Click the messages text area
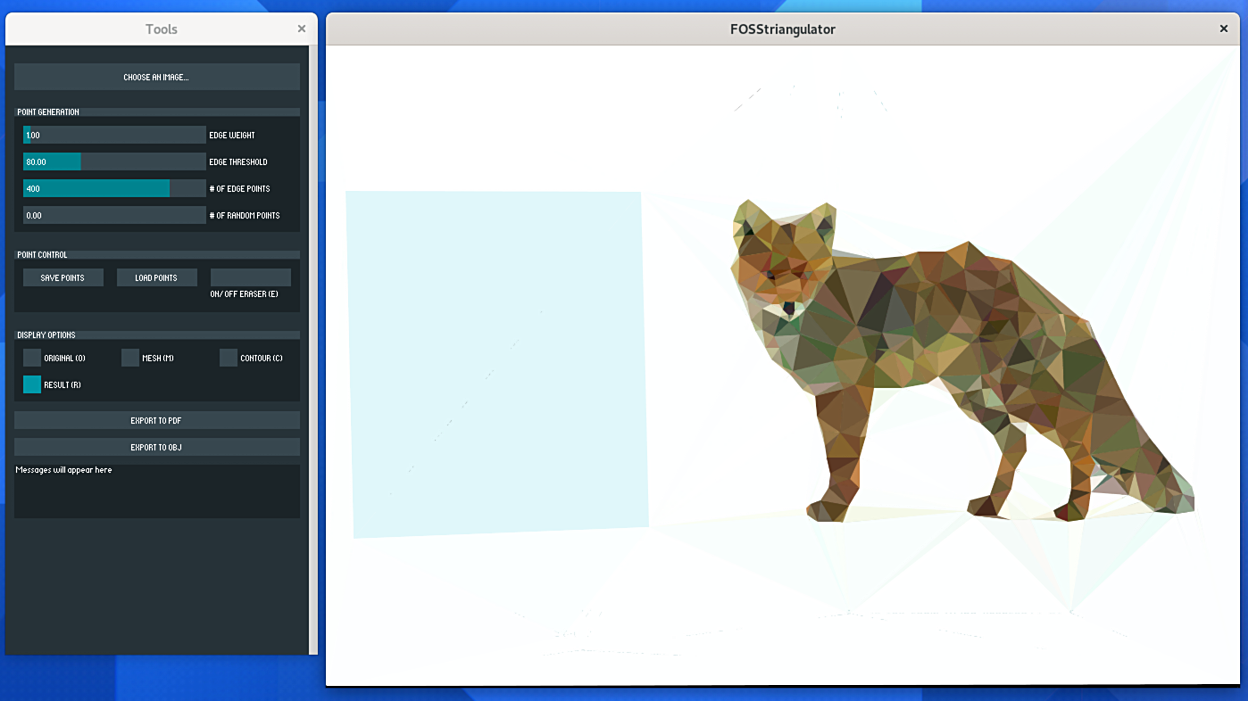The image size is (1248, 702). (x=156, y=491)
